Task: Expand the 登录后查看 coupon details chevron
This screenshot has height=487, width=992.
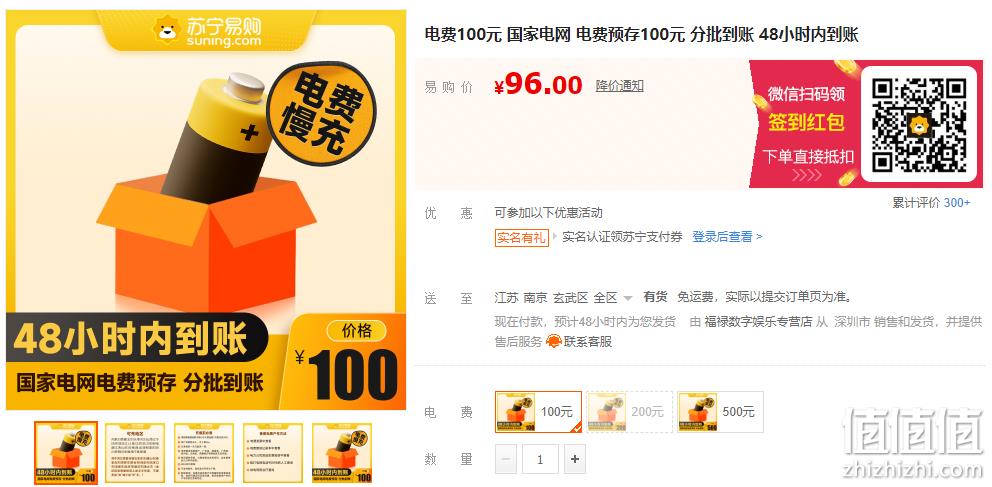Action: click(759, 237)
